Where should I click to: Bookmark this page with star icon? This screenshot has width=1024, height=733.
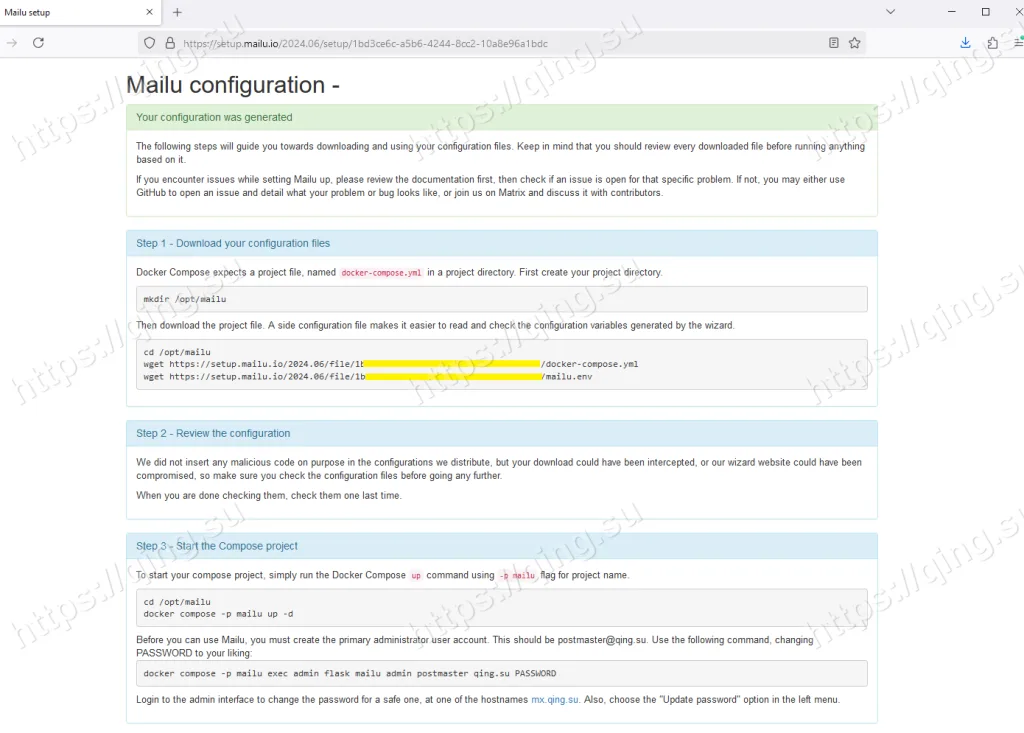click(854, 43)
